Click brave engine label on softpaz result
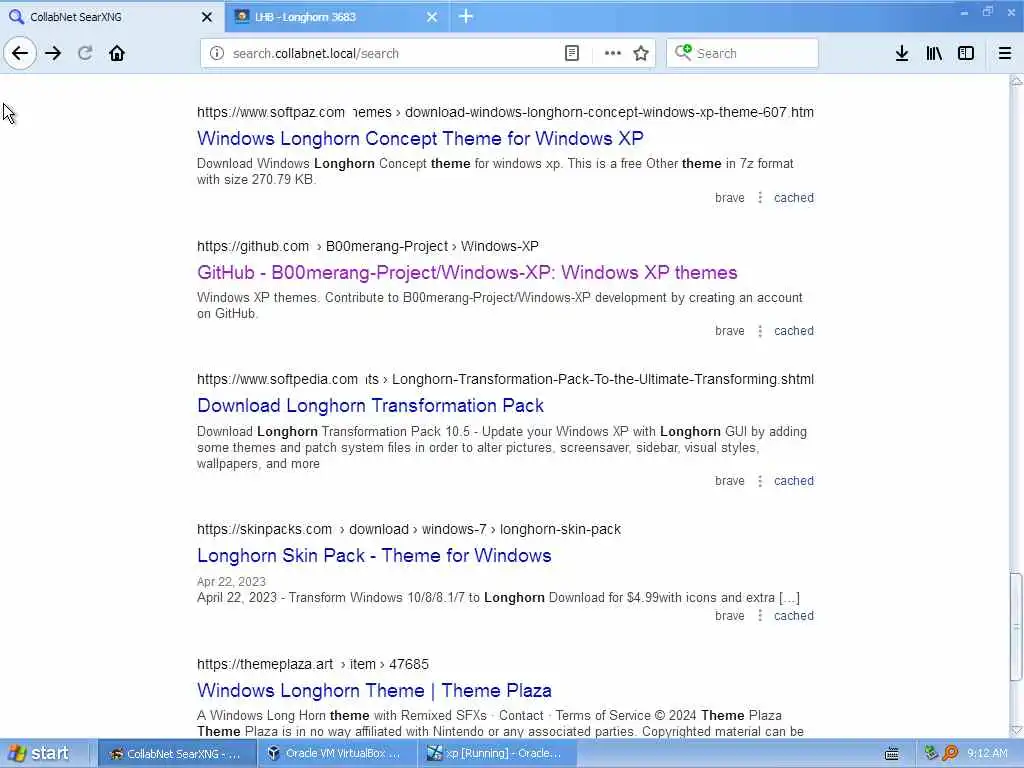 (x=729, y=198)
